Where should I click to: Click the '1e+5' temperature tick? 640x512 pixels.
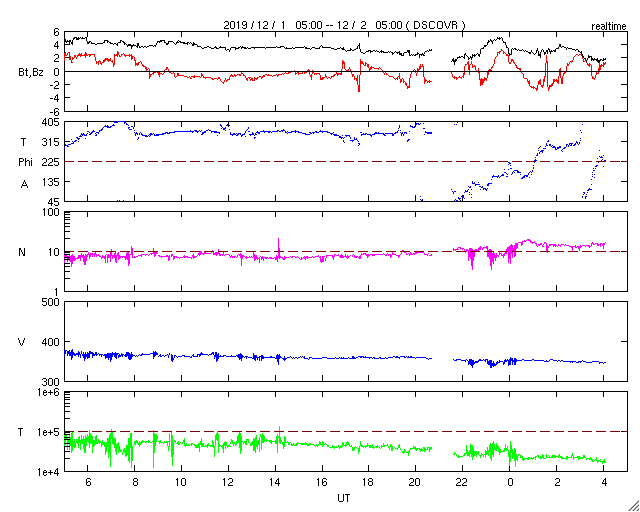[x=49, y=432]
